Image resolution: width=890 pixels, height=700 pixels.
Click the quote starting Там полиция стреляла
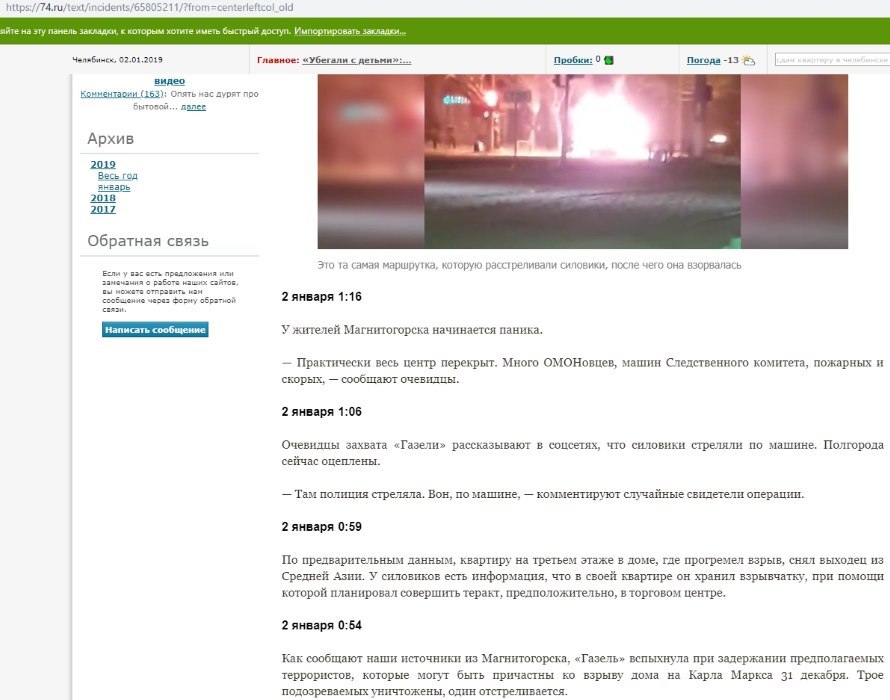tap(543, 494)
